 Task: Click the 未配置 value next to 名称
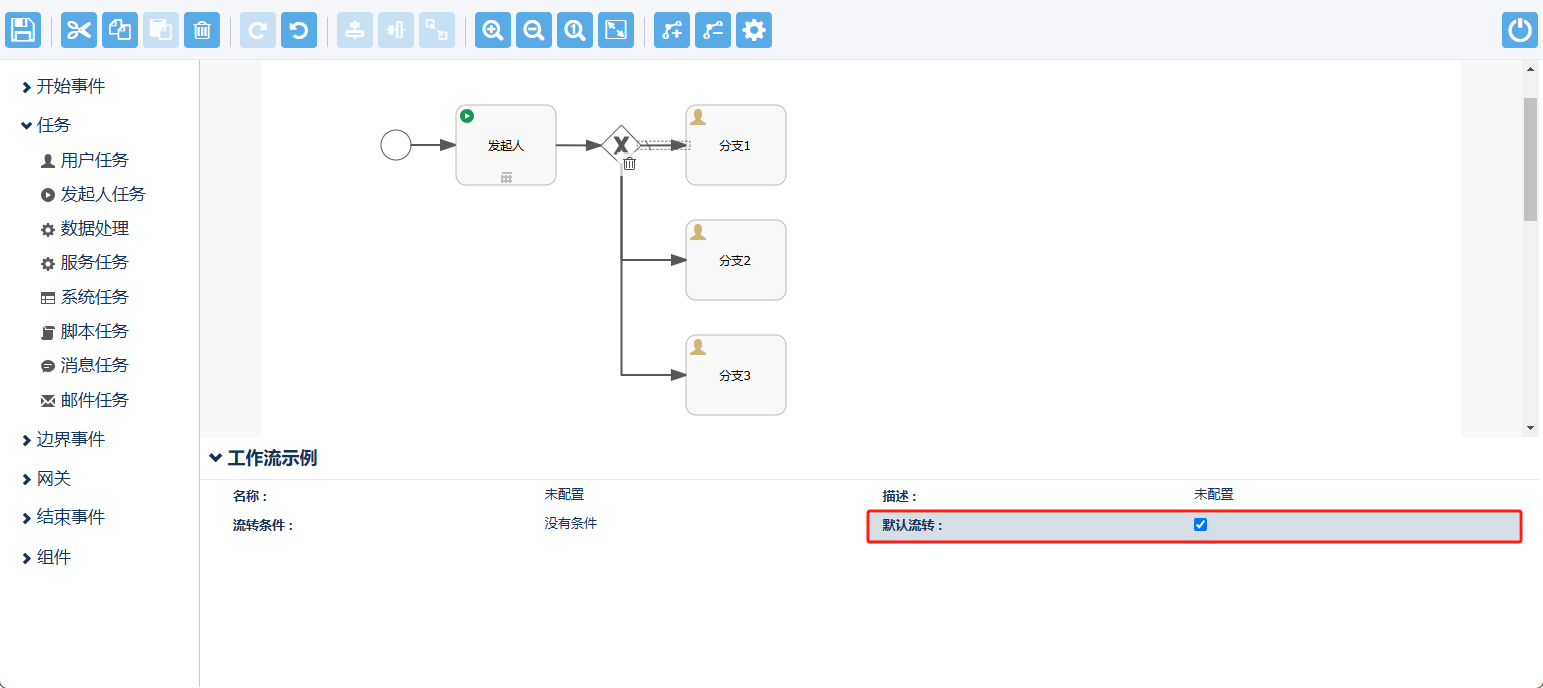point(564,494)
